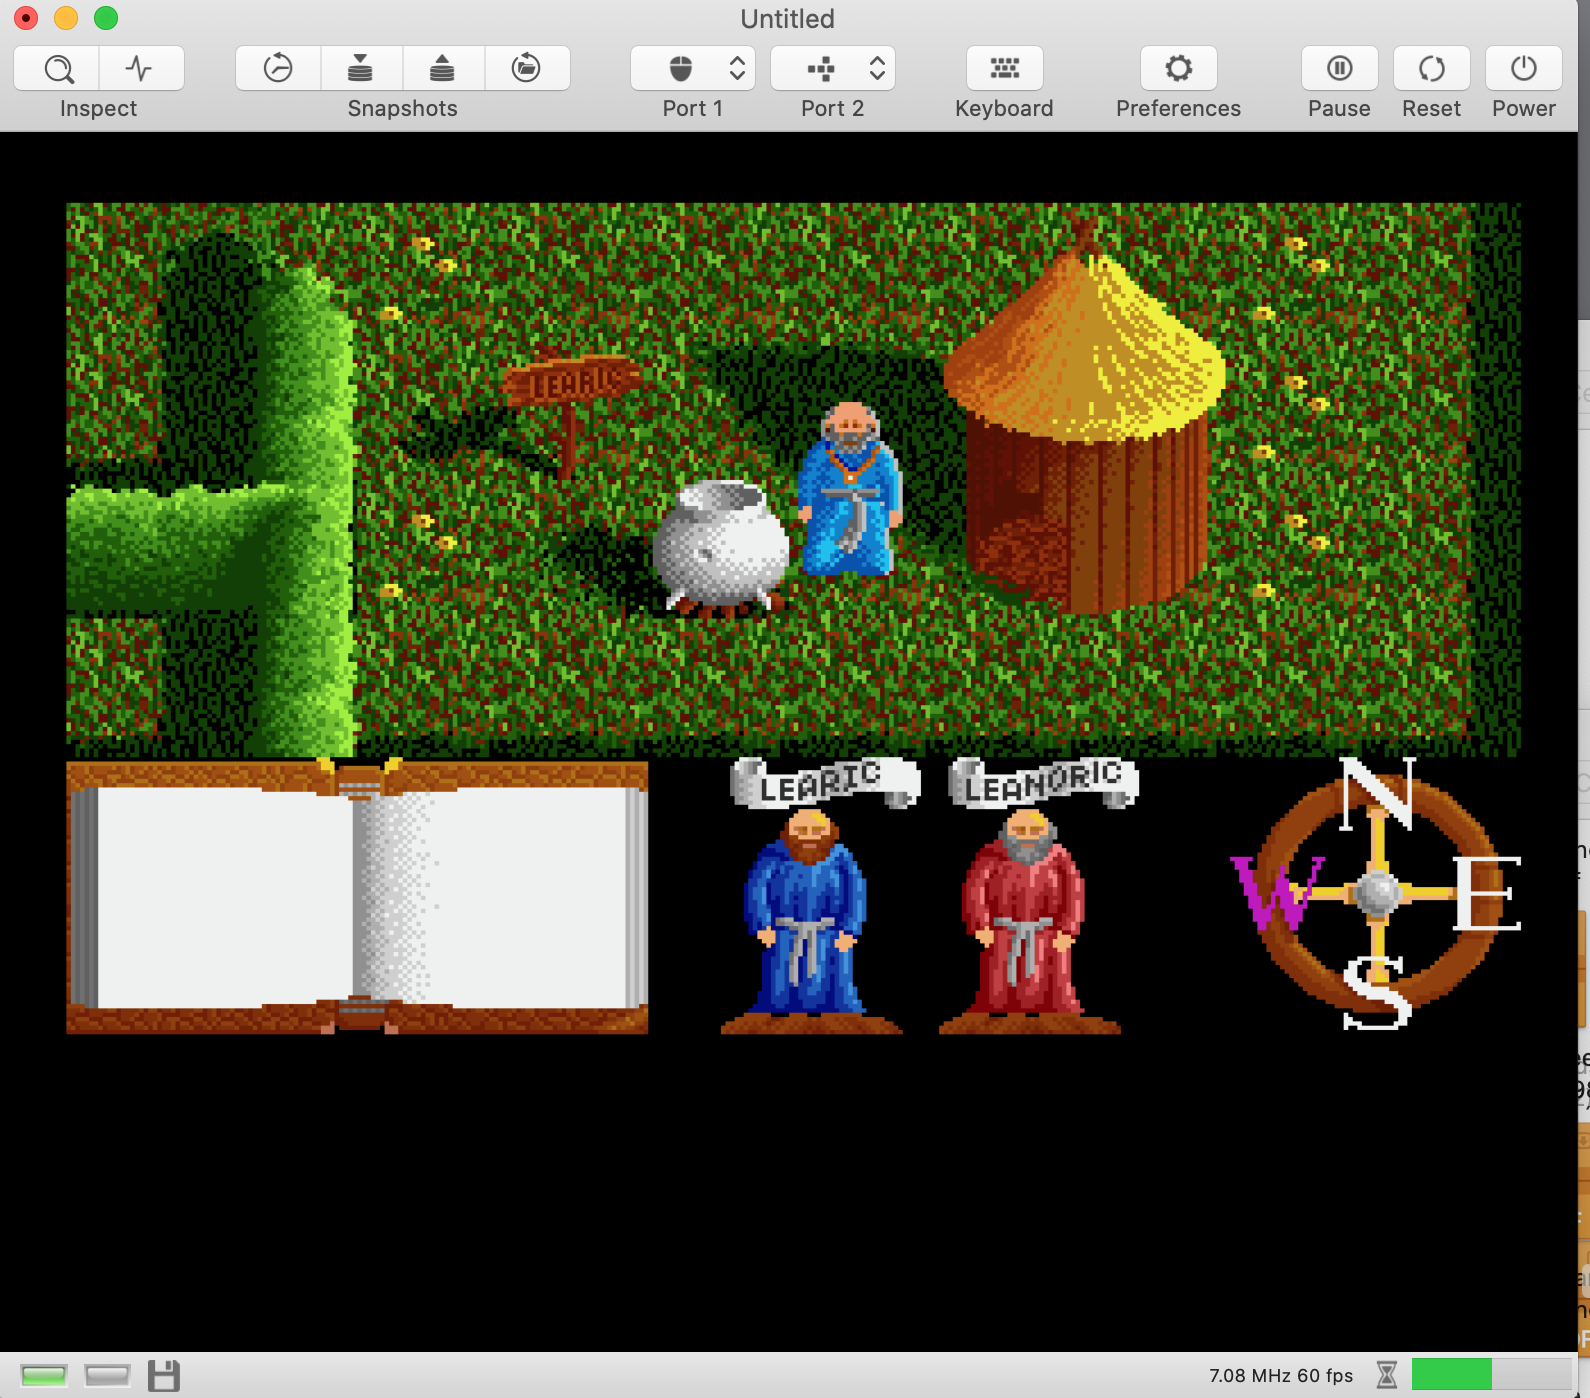Click the floppy disk status bar icon
The image size is (1590, 1398).
(x=164, y=1376)
